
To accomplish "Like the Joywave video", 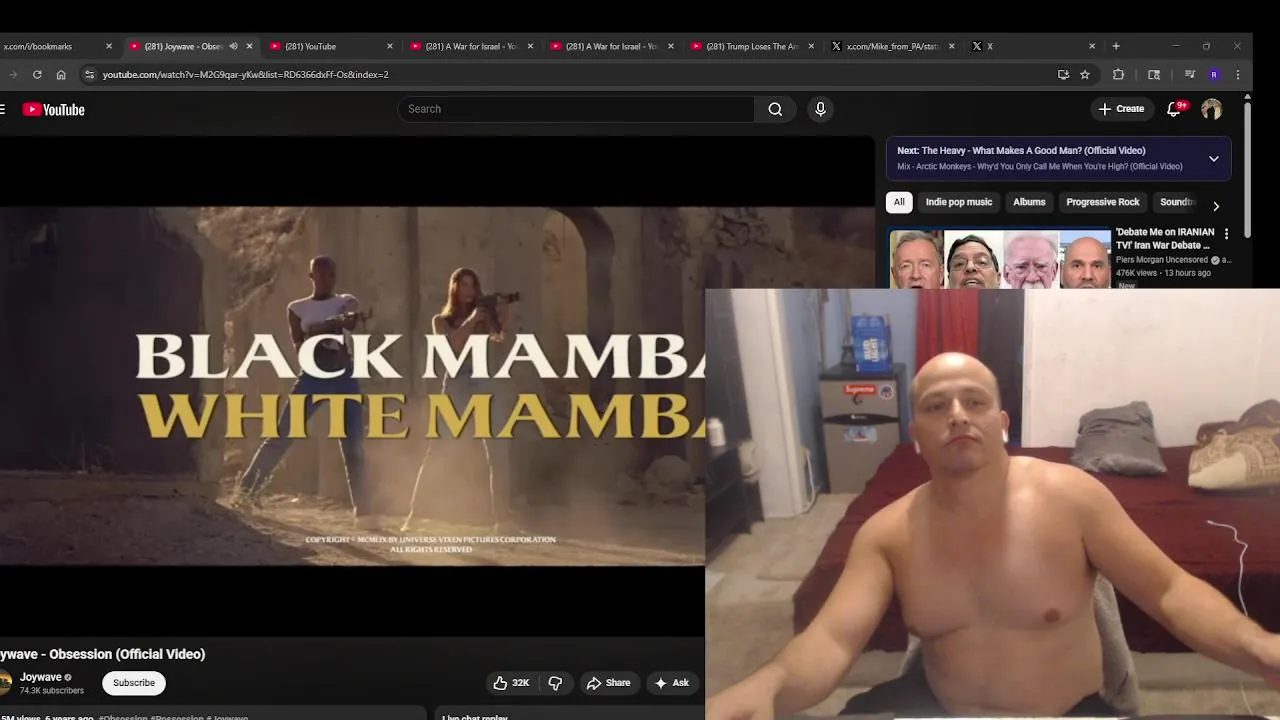I will click(511, 683).
